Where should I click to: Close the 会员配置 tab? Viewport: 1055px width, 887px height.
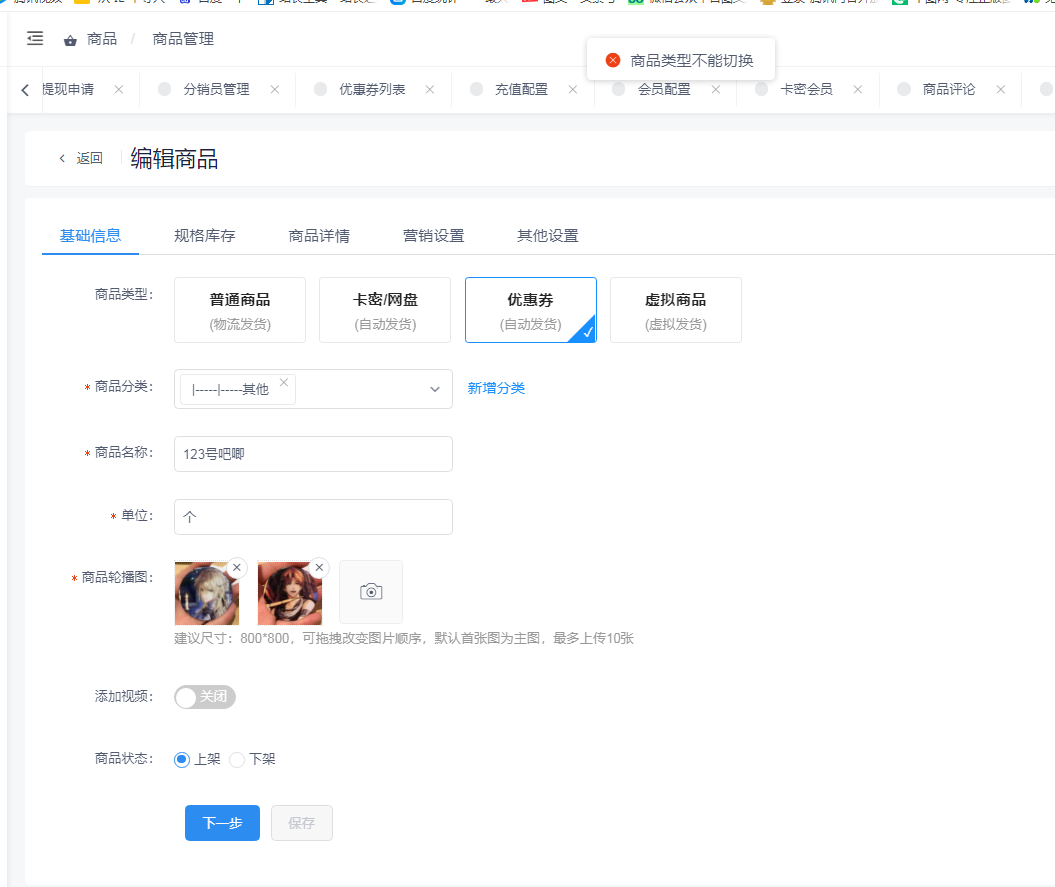[716, 90]
